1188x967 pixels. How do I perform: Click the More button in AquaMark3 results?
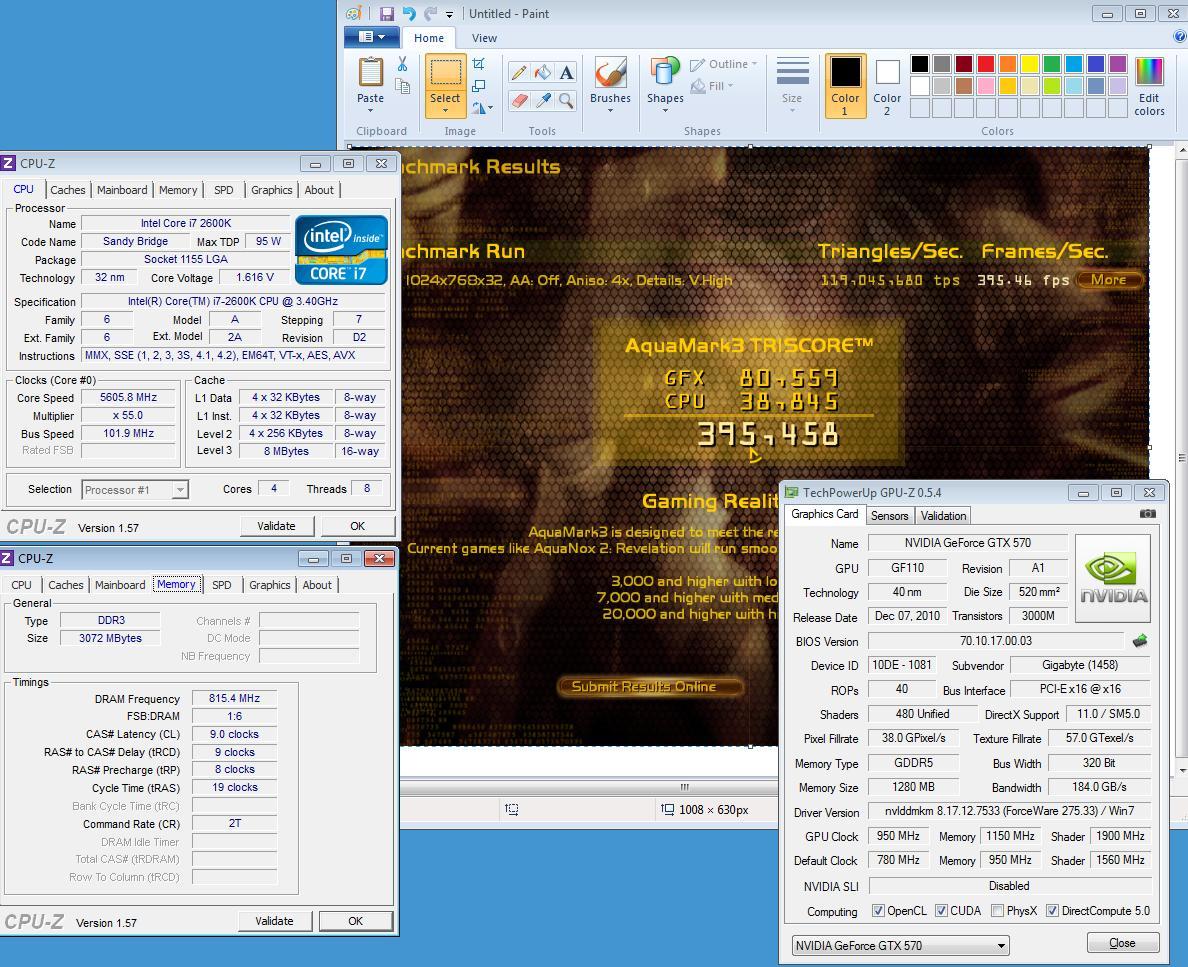(x=1108, y=280)
